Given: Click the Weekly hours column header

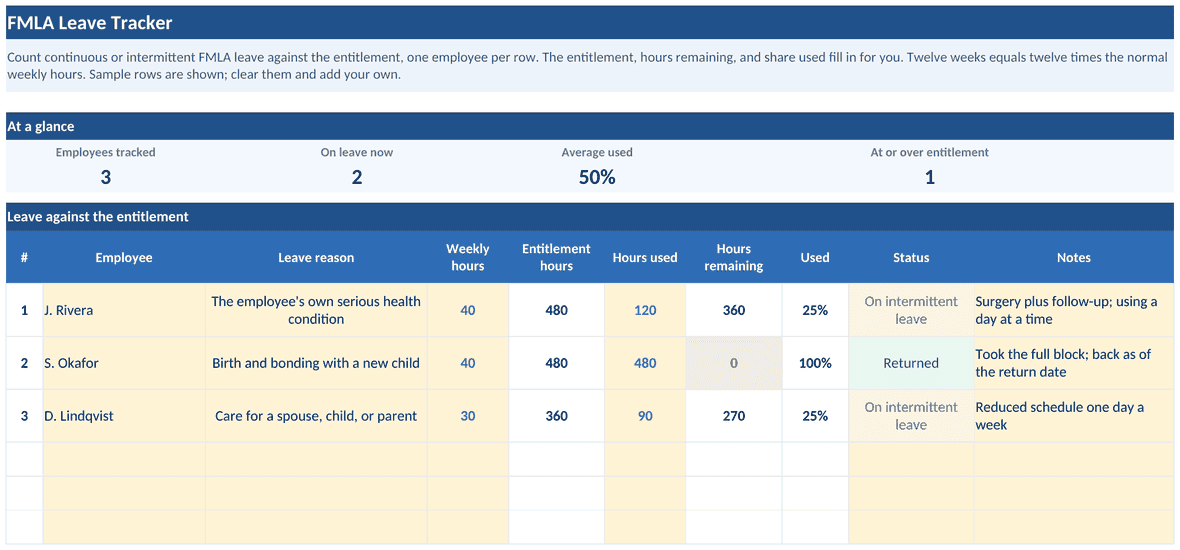Looking at the screenshot, I should [x=468, y=257].
